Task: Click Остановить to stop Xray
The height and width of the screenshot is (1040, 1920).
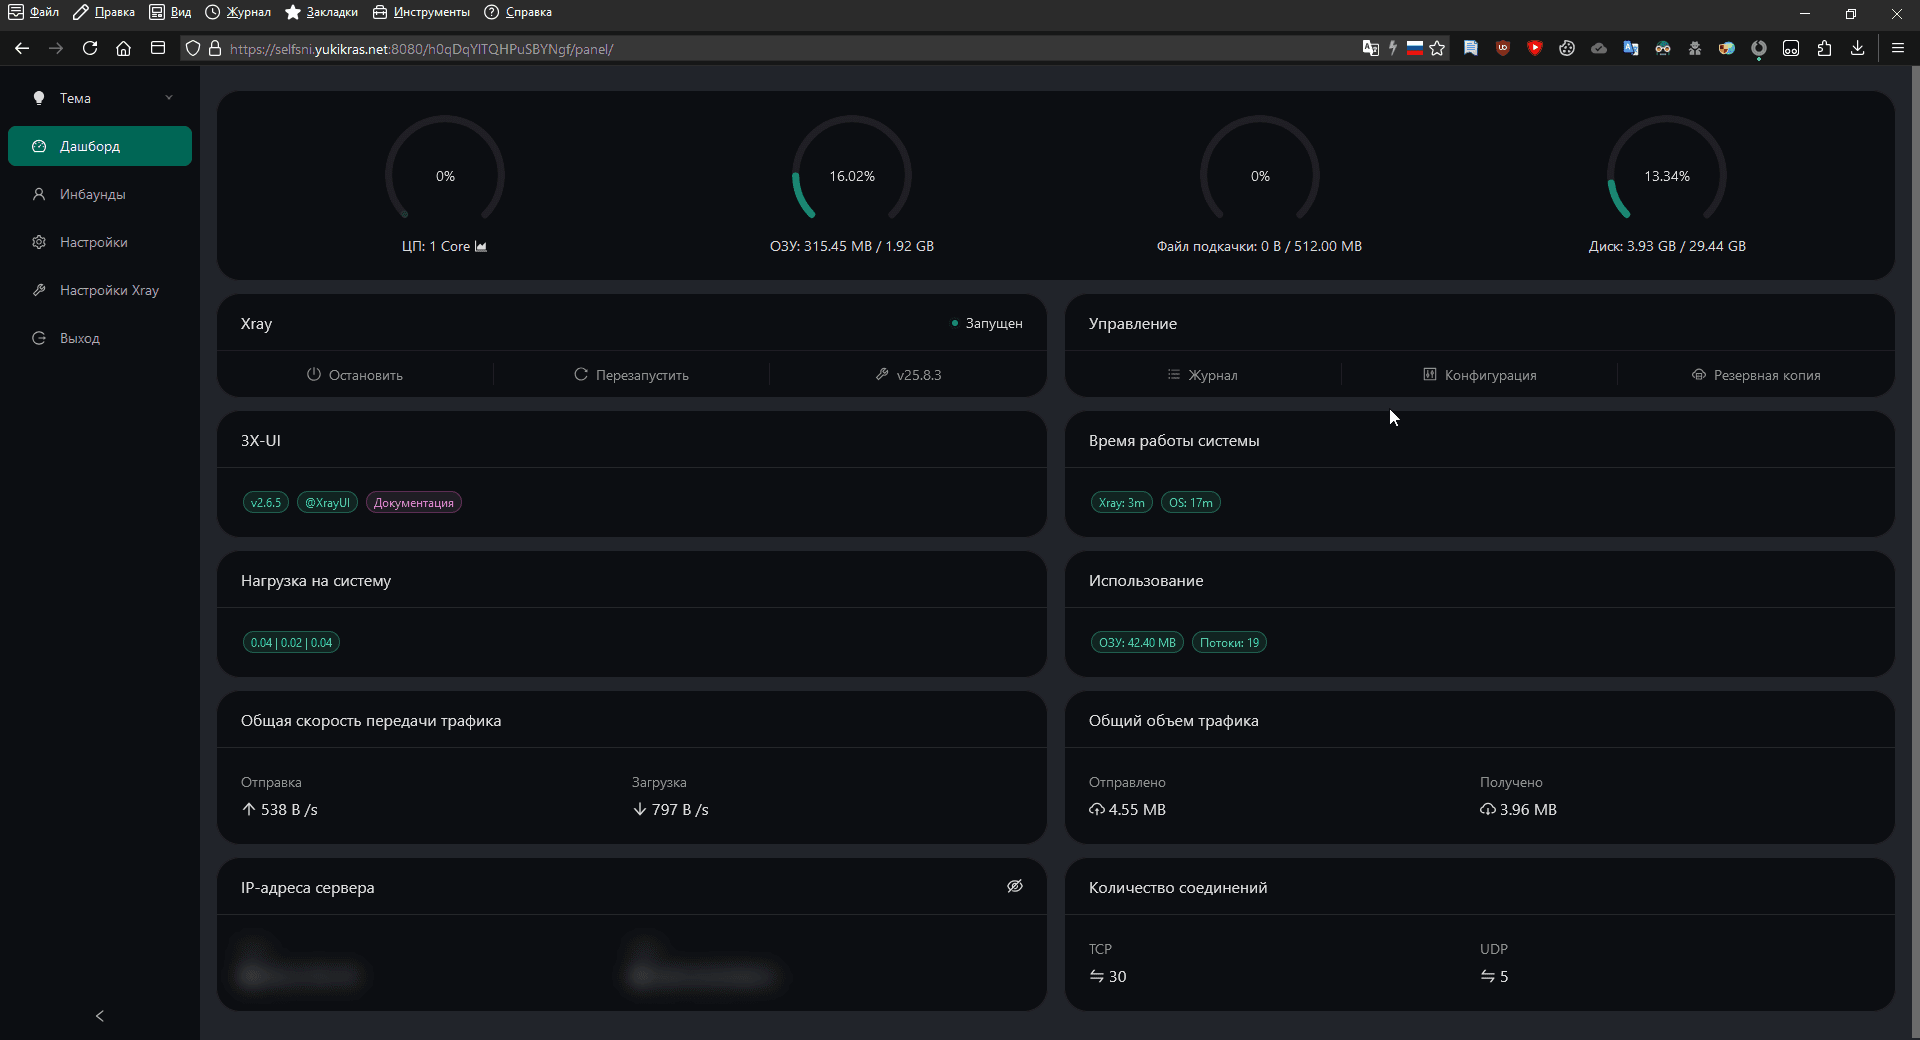Action: point(355,375)
